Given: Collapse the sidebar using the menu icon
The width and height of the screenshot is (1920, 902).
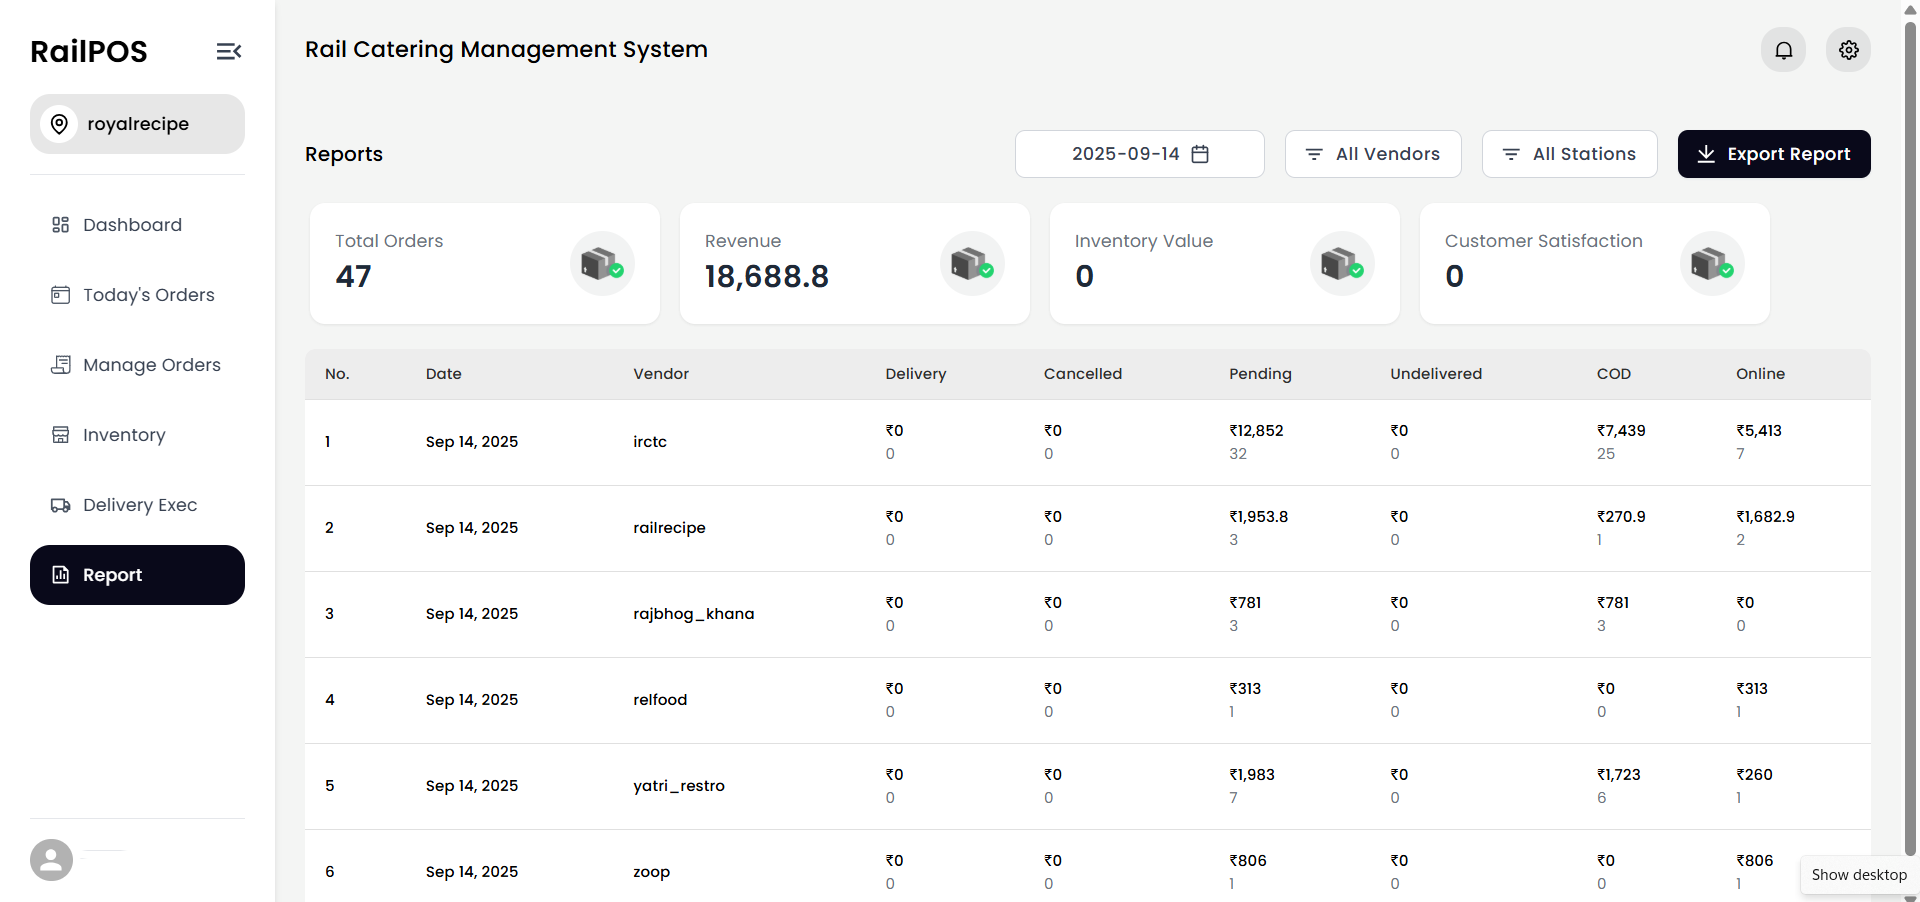Looking at the screenshot, I should [229, 51].
